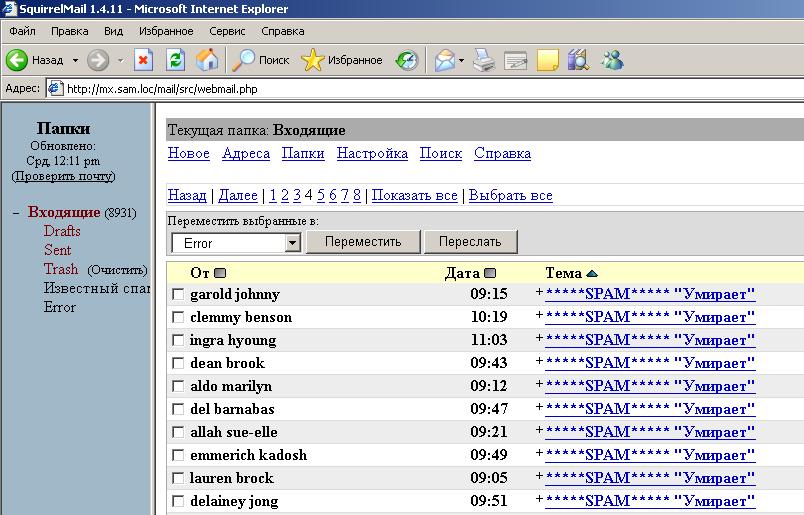This screenshot has height=515, width=804.
Task: Open the Настройка link
Action: [372, 153]
